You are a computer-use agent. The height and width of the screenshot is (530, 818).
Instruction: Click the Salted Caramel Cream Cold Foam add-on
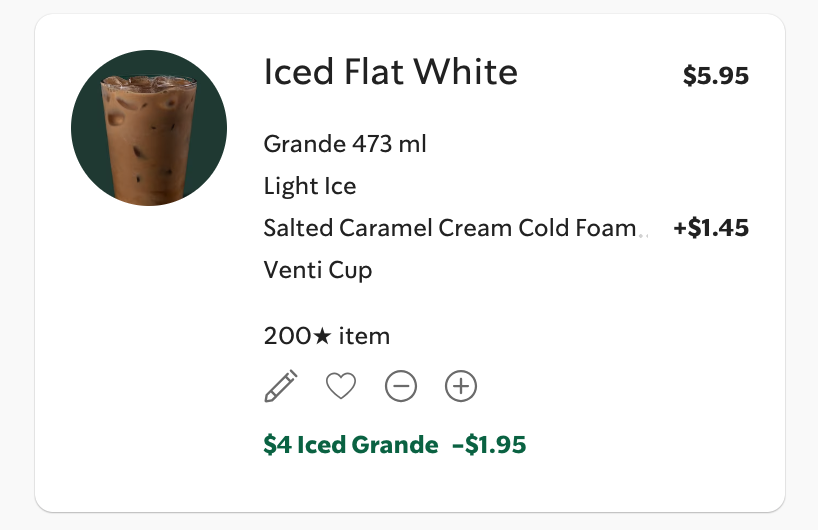coord(449,228)
